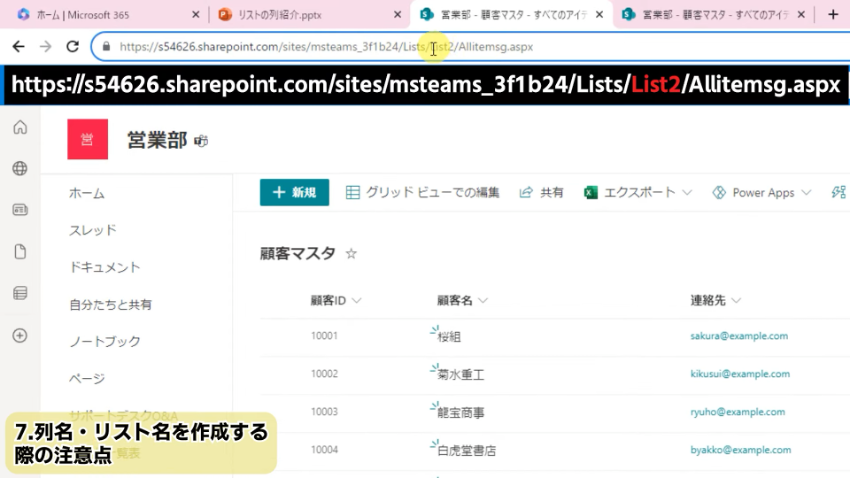
Task: Open My Lists icon in the app bar
Action: click(x=20, y=293)
